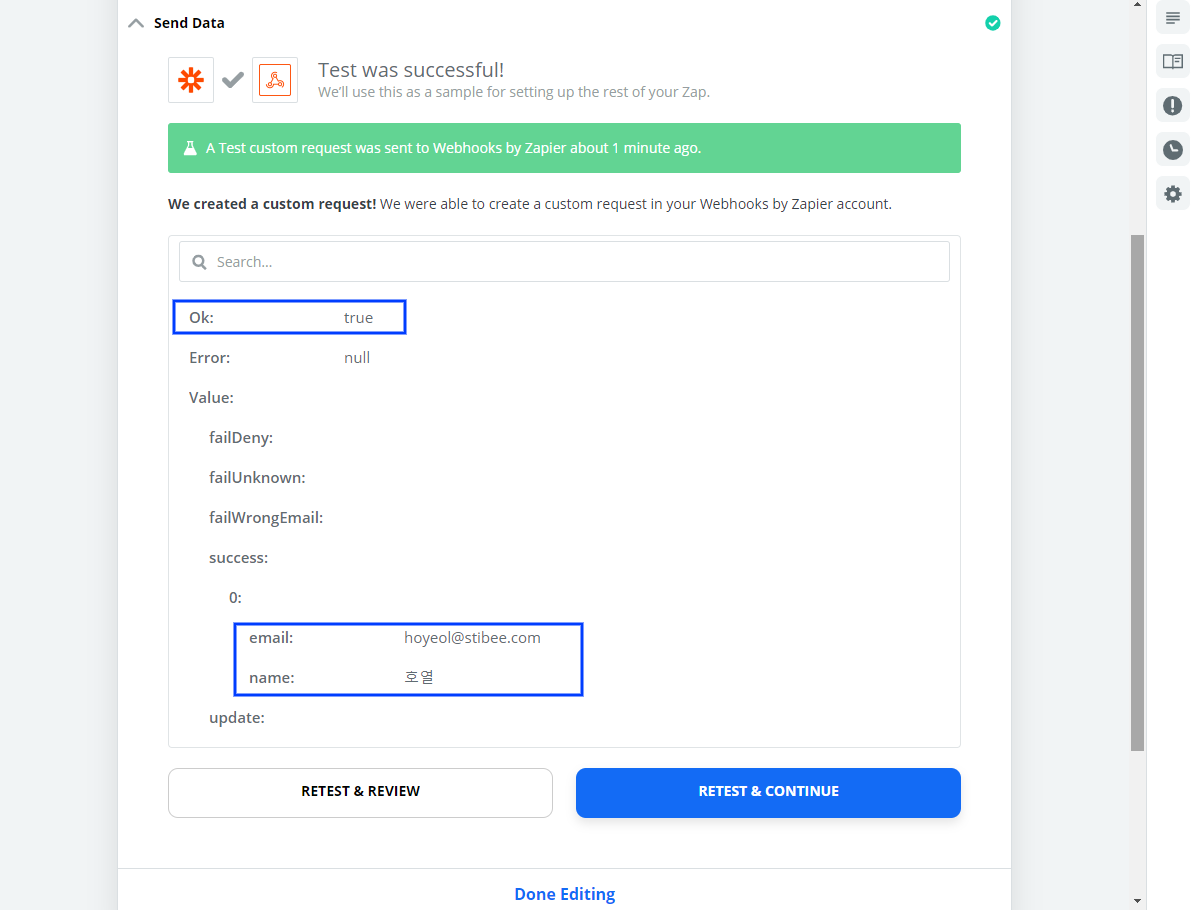The width and height of the screenshot is (1199, 910).
Task: Open the alert exclamation icon in sidebar
Action: point(1173,106)
